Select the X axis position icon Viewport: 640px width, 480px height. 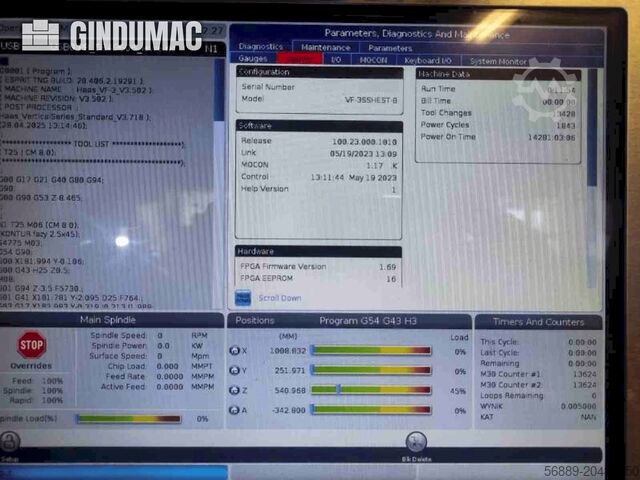(236, 351)
